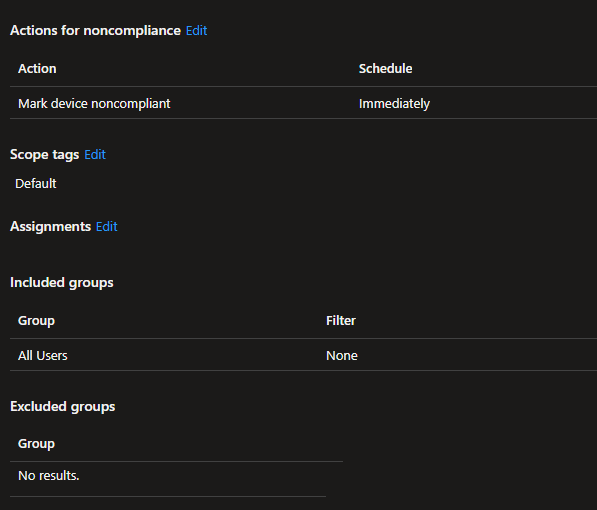Click the Included groups heading

pos(62,283)
